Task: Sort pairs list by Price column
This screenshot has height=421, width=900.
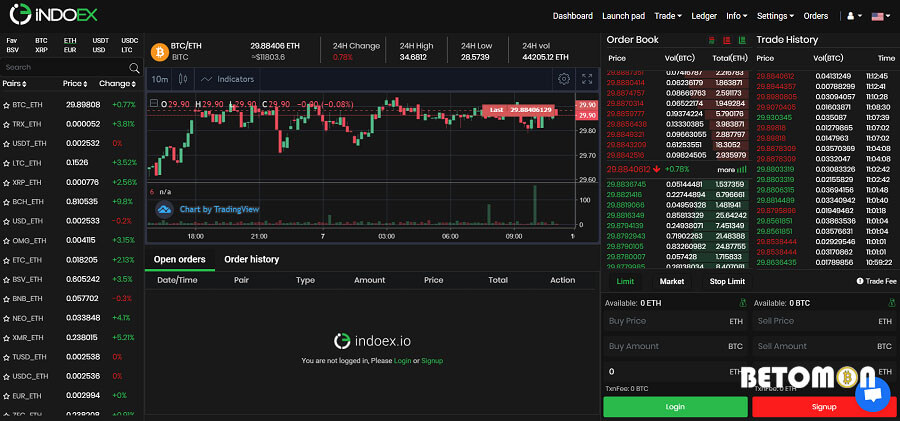Action: (x=75, y=84)
